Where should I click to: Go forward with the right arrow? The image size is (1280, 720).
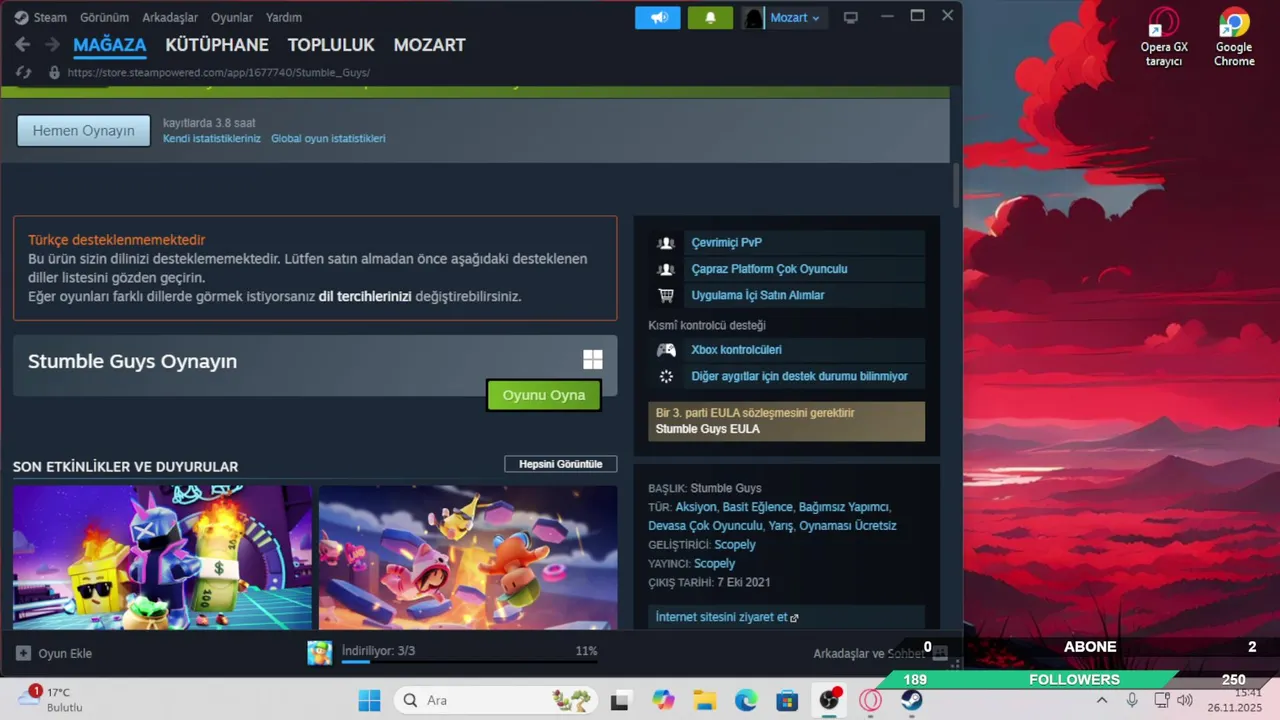click(x=50, y=45)
